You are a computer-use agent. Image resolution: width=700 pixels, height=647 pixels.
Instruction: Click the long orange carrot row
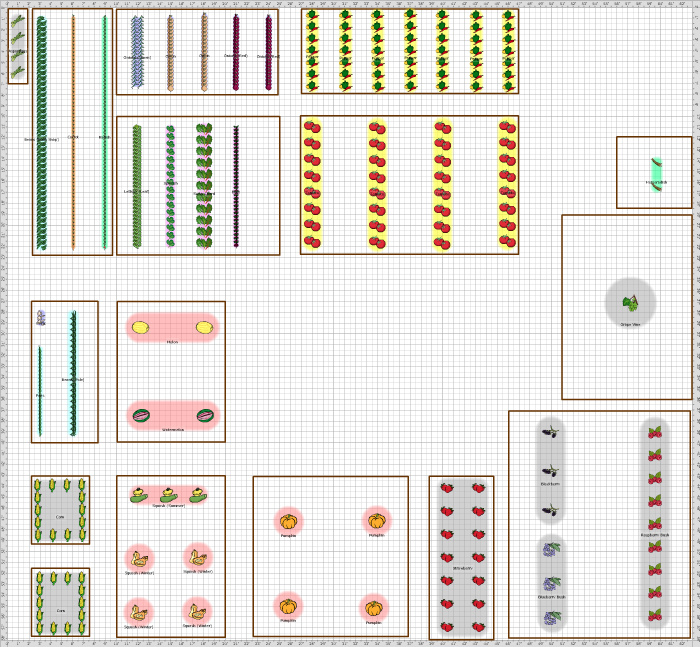(x=73, y=132)
